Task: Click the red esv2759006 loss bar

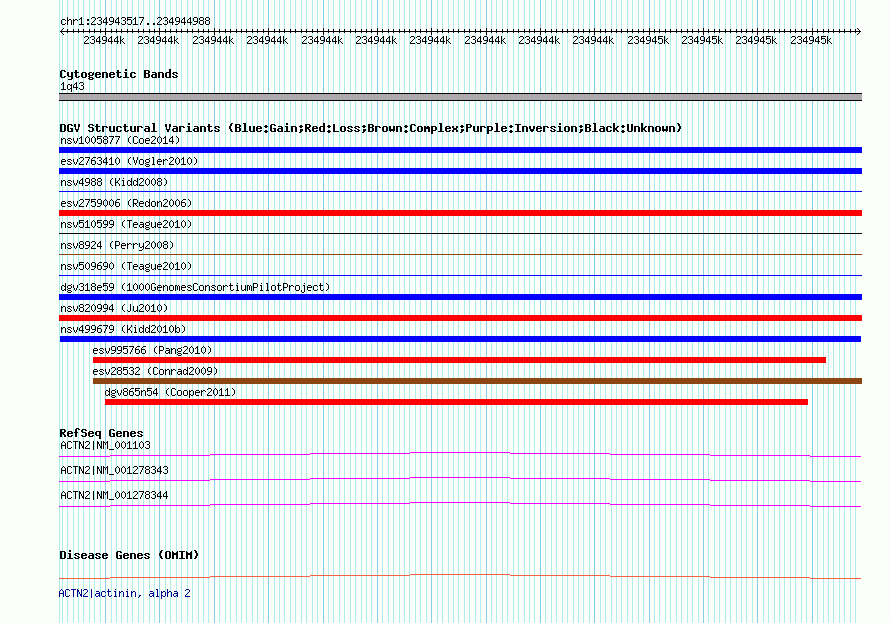Action: click(x=460, y=213)
